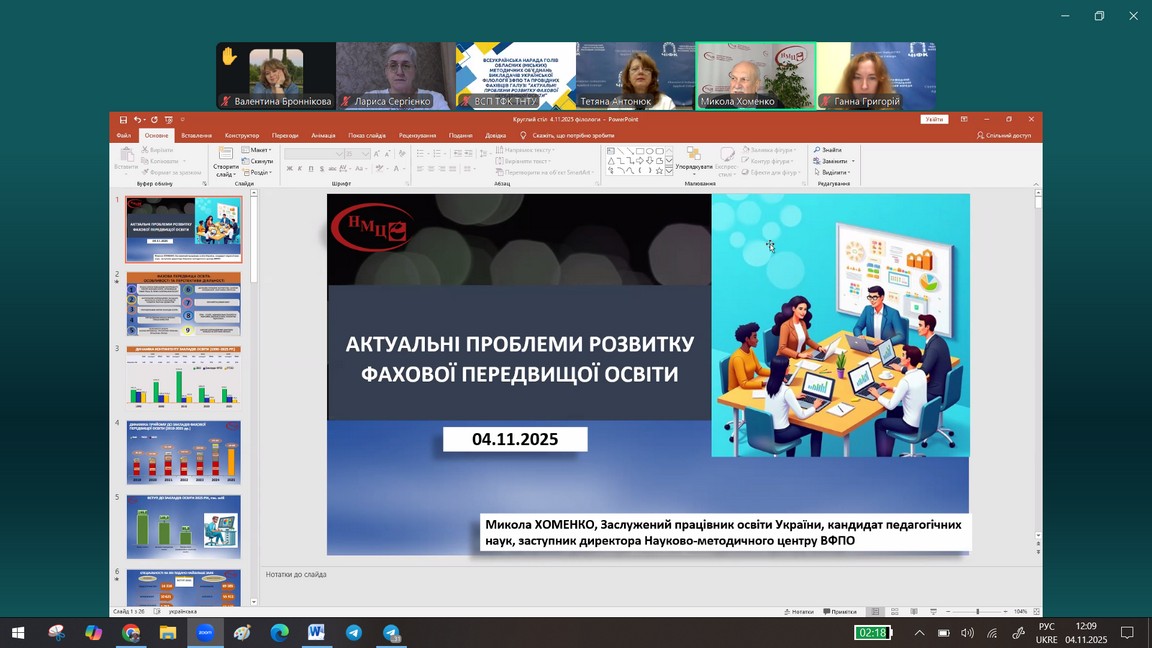
Task: Click the Find (Знайти) magnifier icon
Action: coord(817,150)
